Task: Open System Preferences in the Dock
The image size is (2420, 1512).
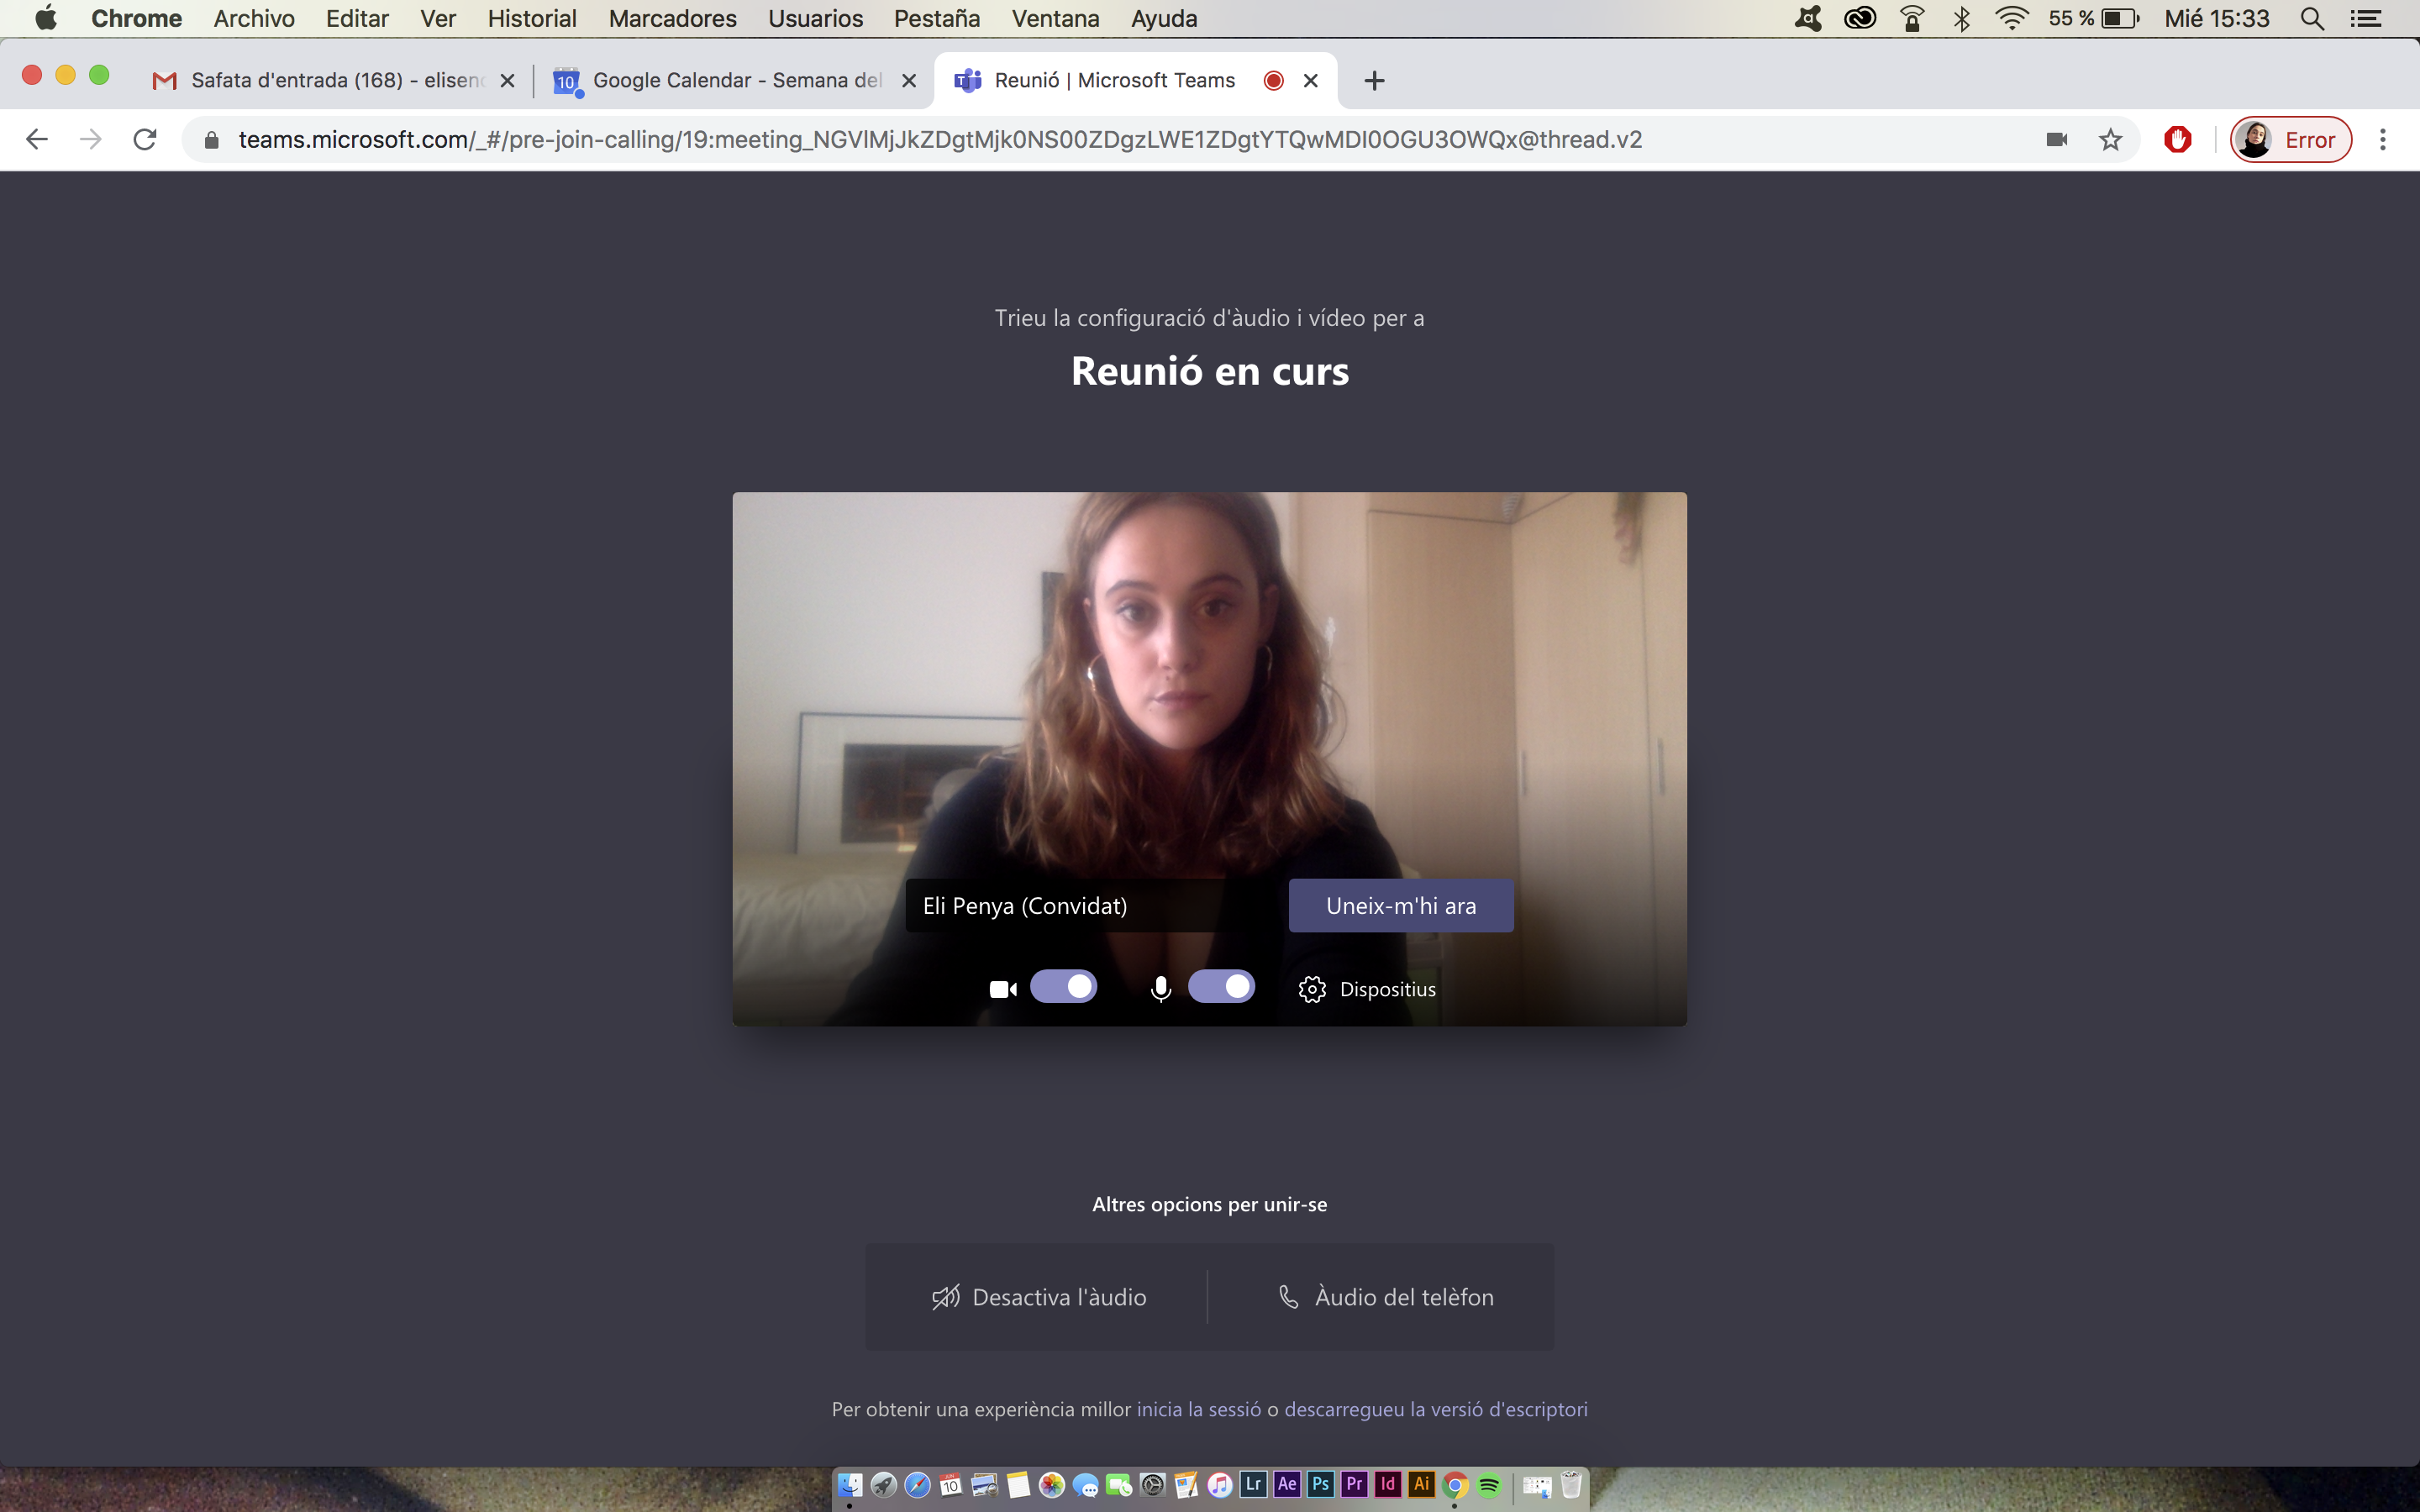Action: click(x=1152, y=1485)
